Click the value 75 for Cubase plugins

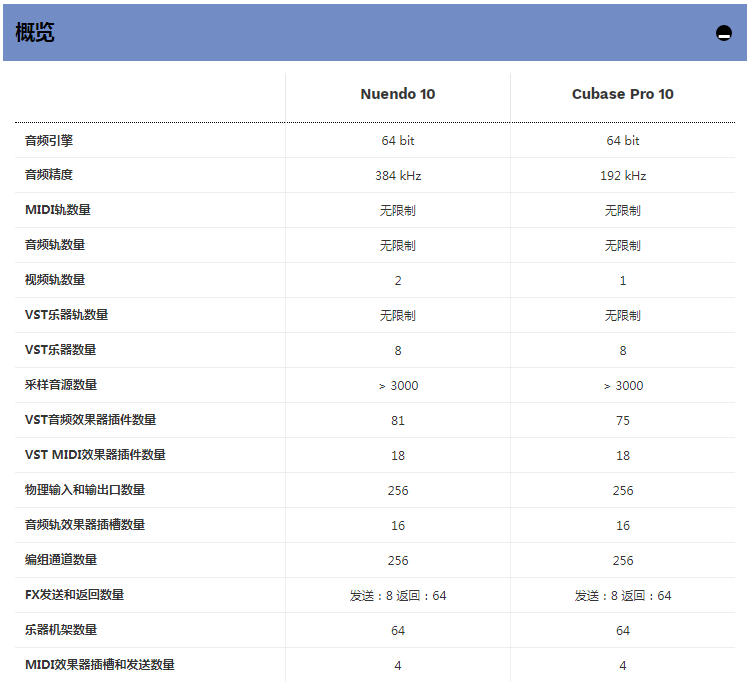click(x=623, y=420)
